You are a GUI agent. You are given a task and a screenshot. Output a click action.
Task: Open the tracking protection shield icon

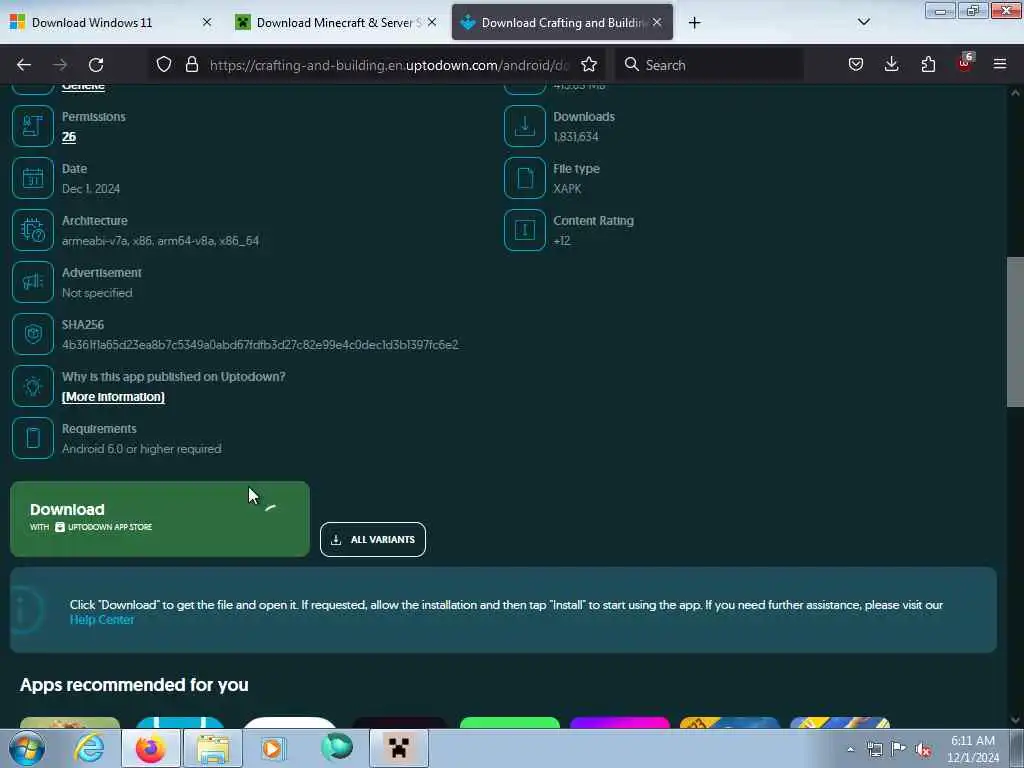(x=164, y=64)
